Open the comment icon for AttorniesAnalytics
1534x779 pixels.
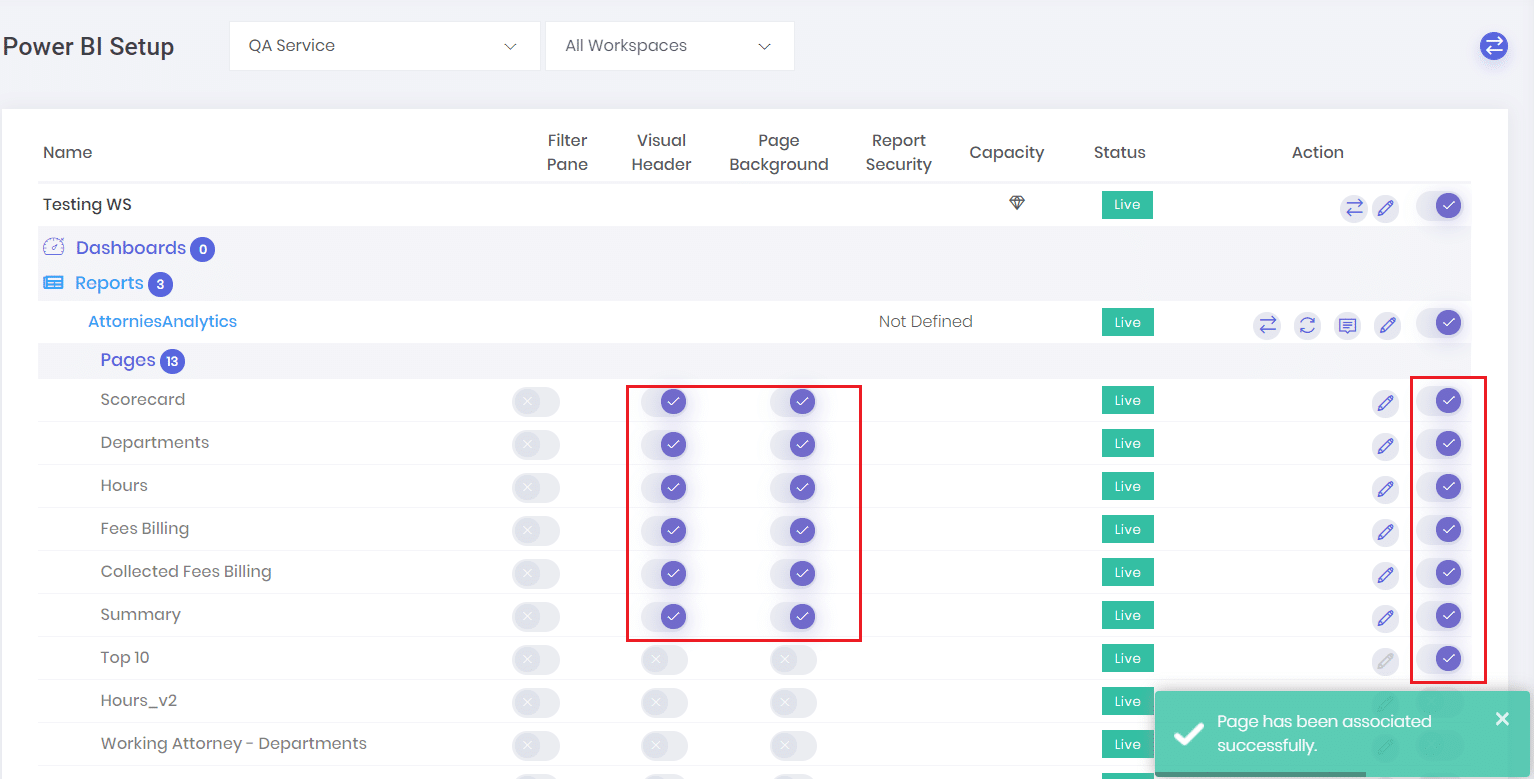(x=1347, y=325)
